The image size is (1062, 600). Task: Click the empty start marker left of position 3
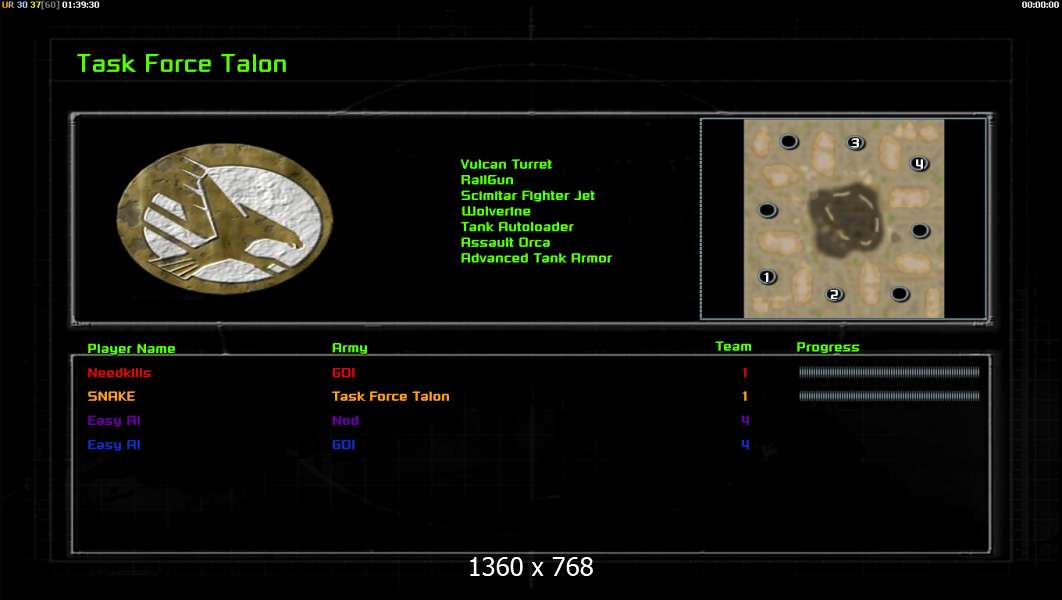788,142
